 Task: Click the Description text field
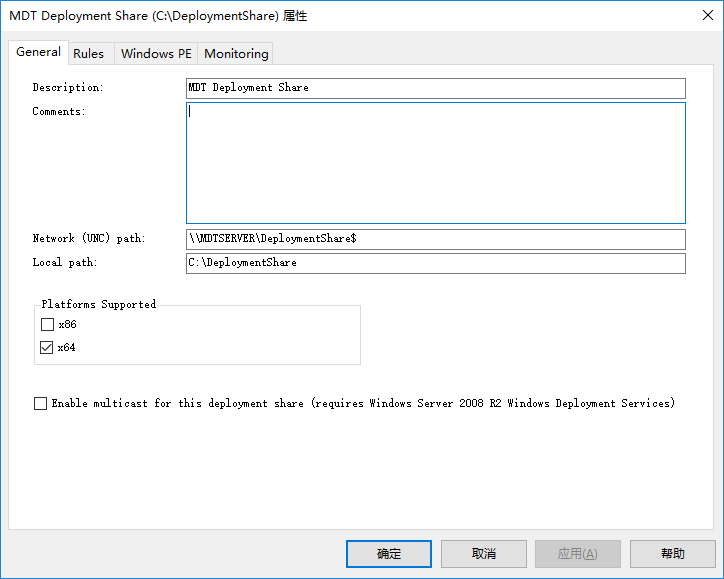click(435, 88)
